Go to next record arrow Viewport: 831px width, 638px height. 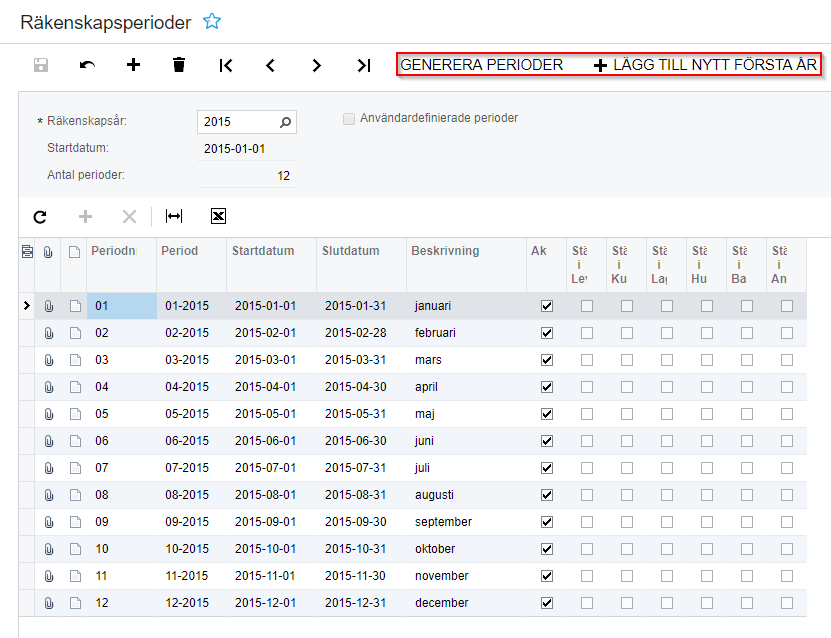coord(317,65)
